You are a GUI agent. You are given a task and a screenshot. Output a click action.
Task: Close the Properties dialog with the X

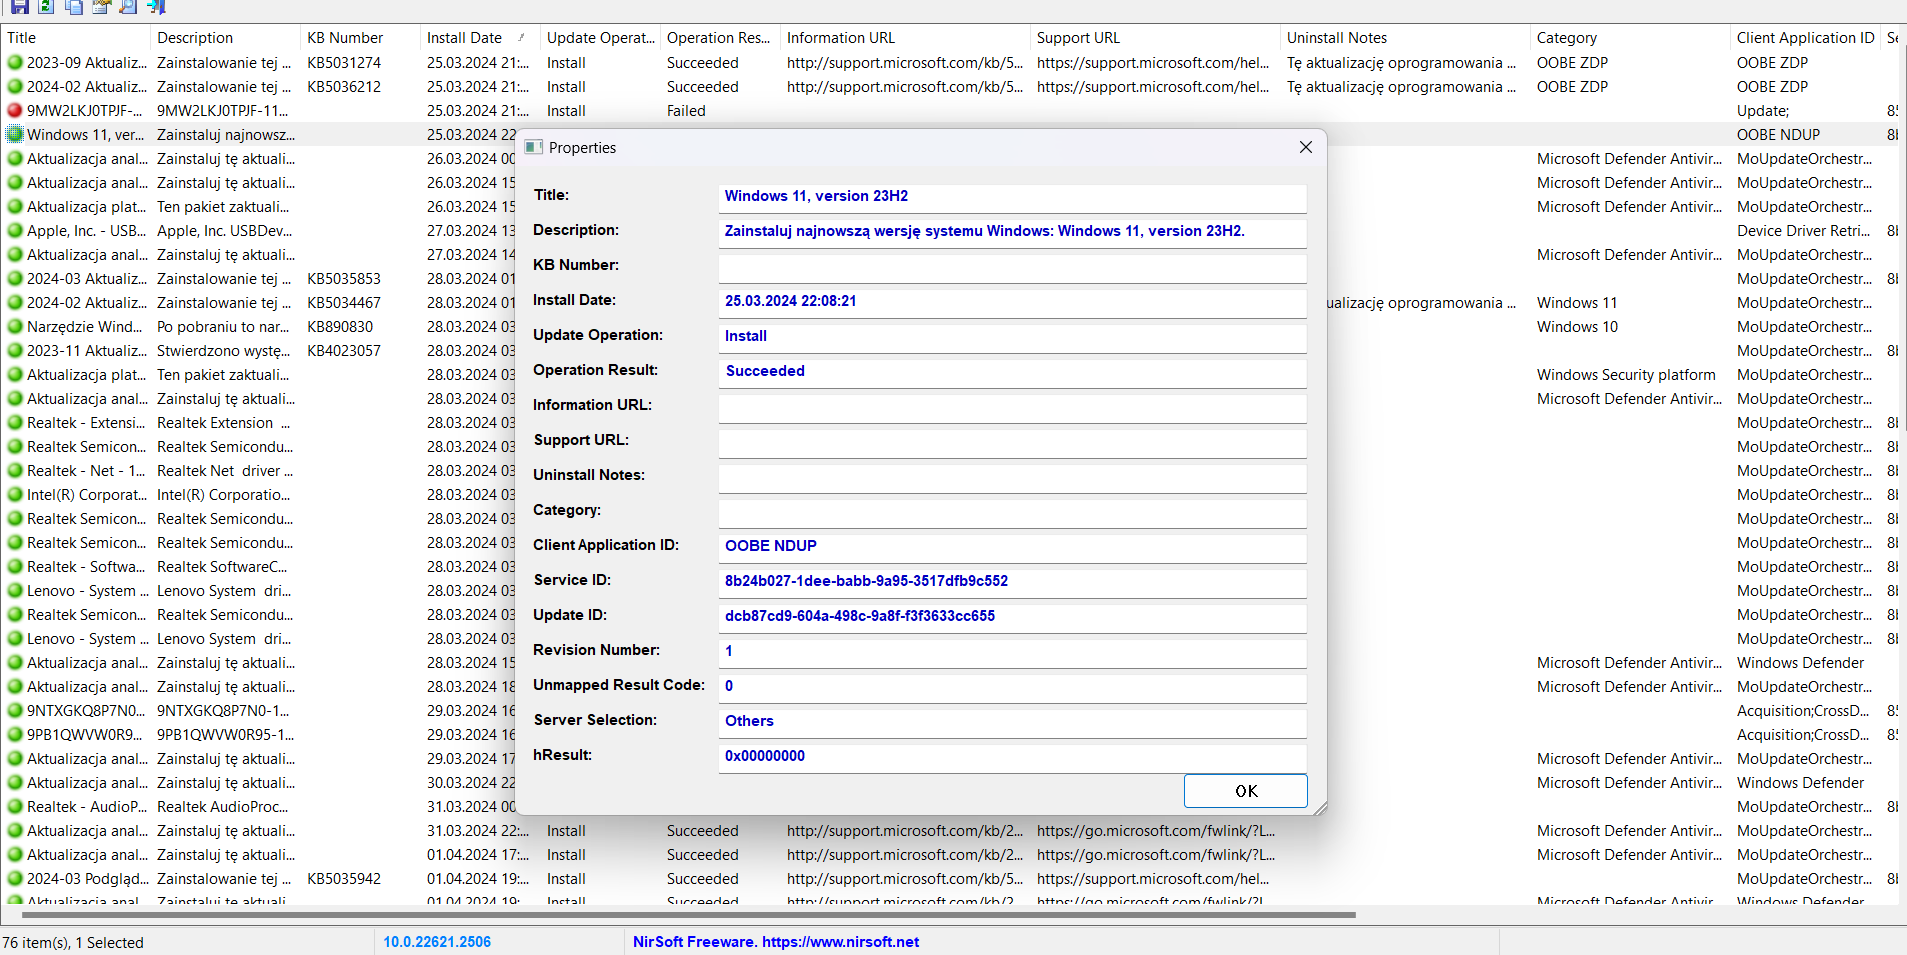(1305, 147)
